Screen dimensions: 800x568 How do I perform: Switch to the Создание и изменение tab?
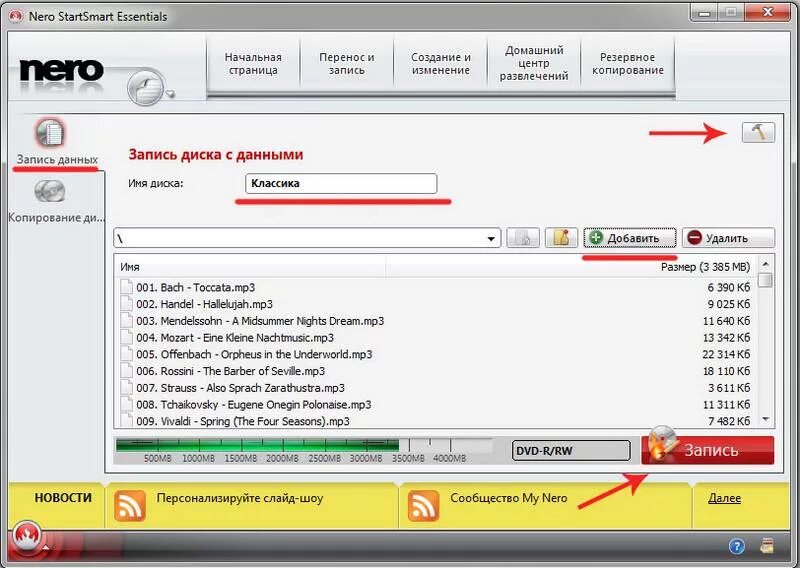click(440, 64)
